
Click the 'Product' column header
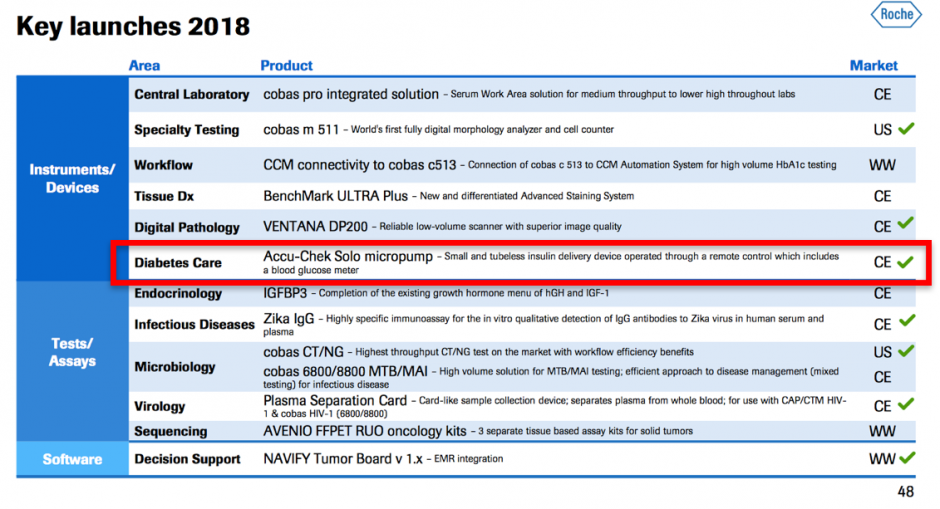(x=287, y=65)
